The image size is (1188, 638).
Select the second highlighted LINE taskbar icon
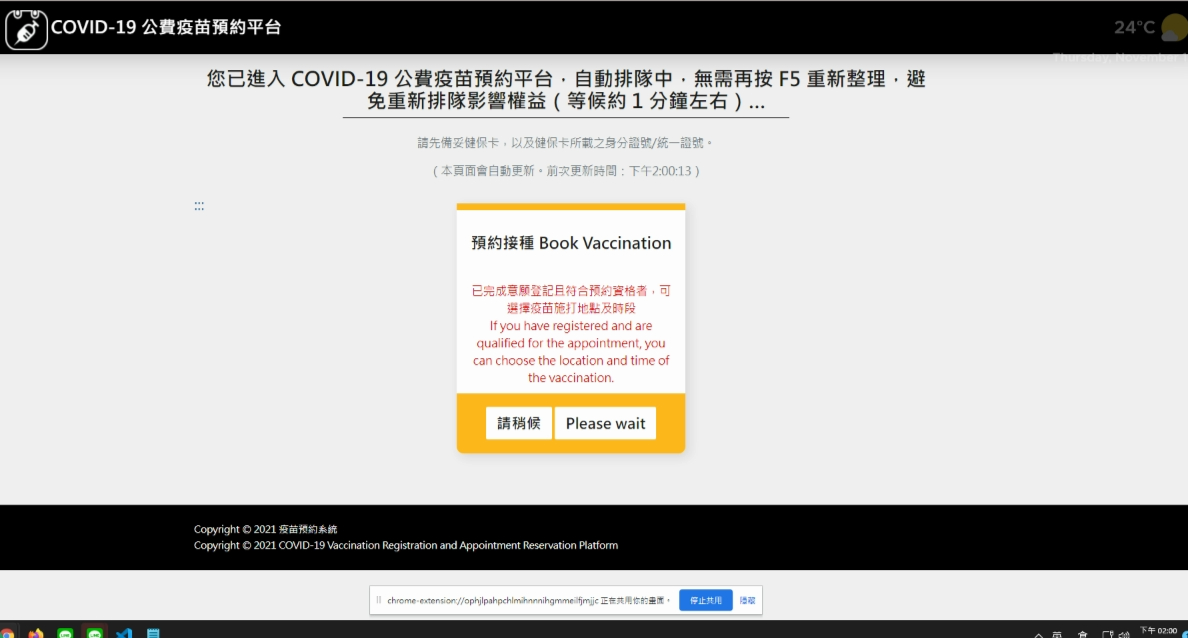pos(94,631)
